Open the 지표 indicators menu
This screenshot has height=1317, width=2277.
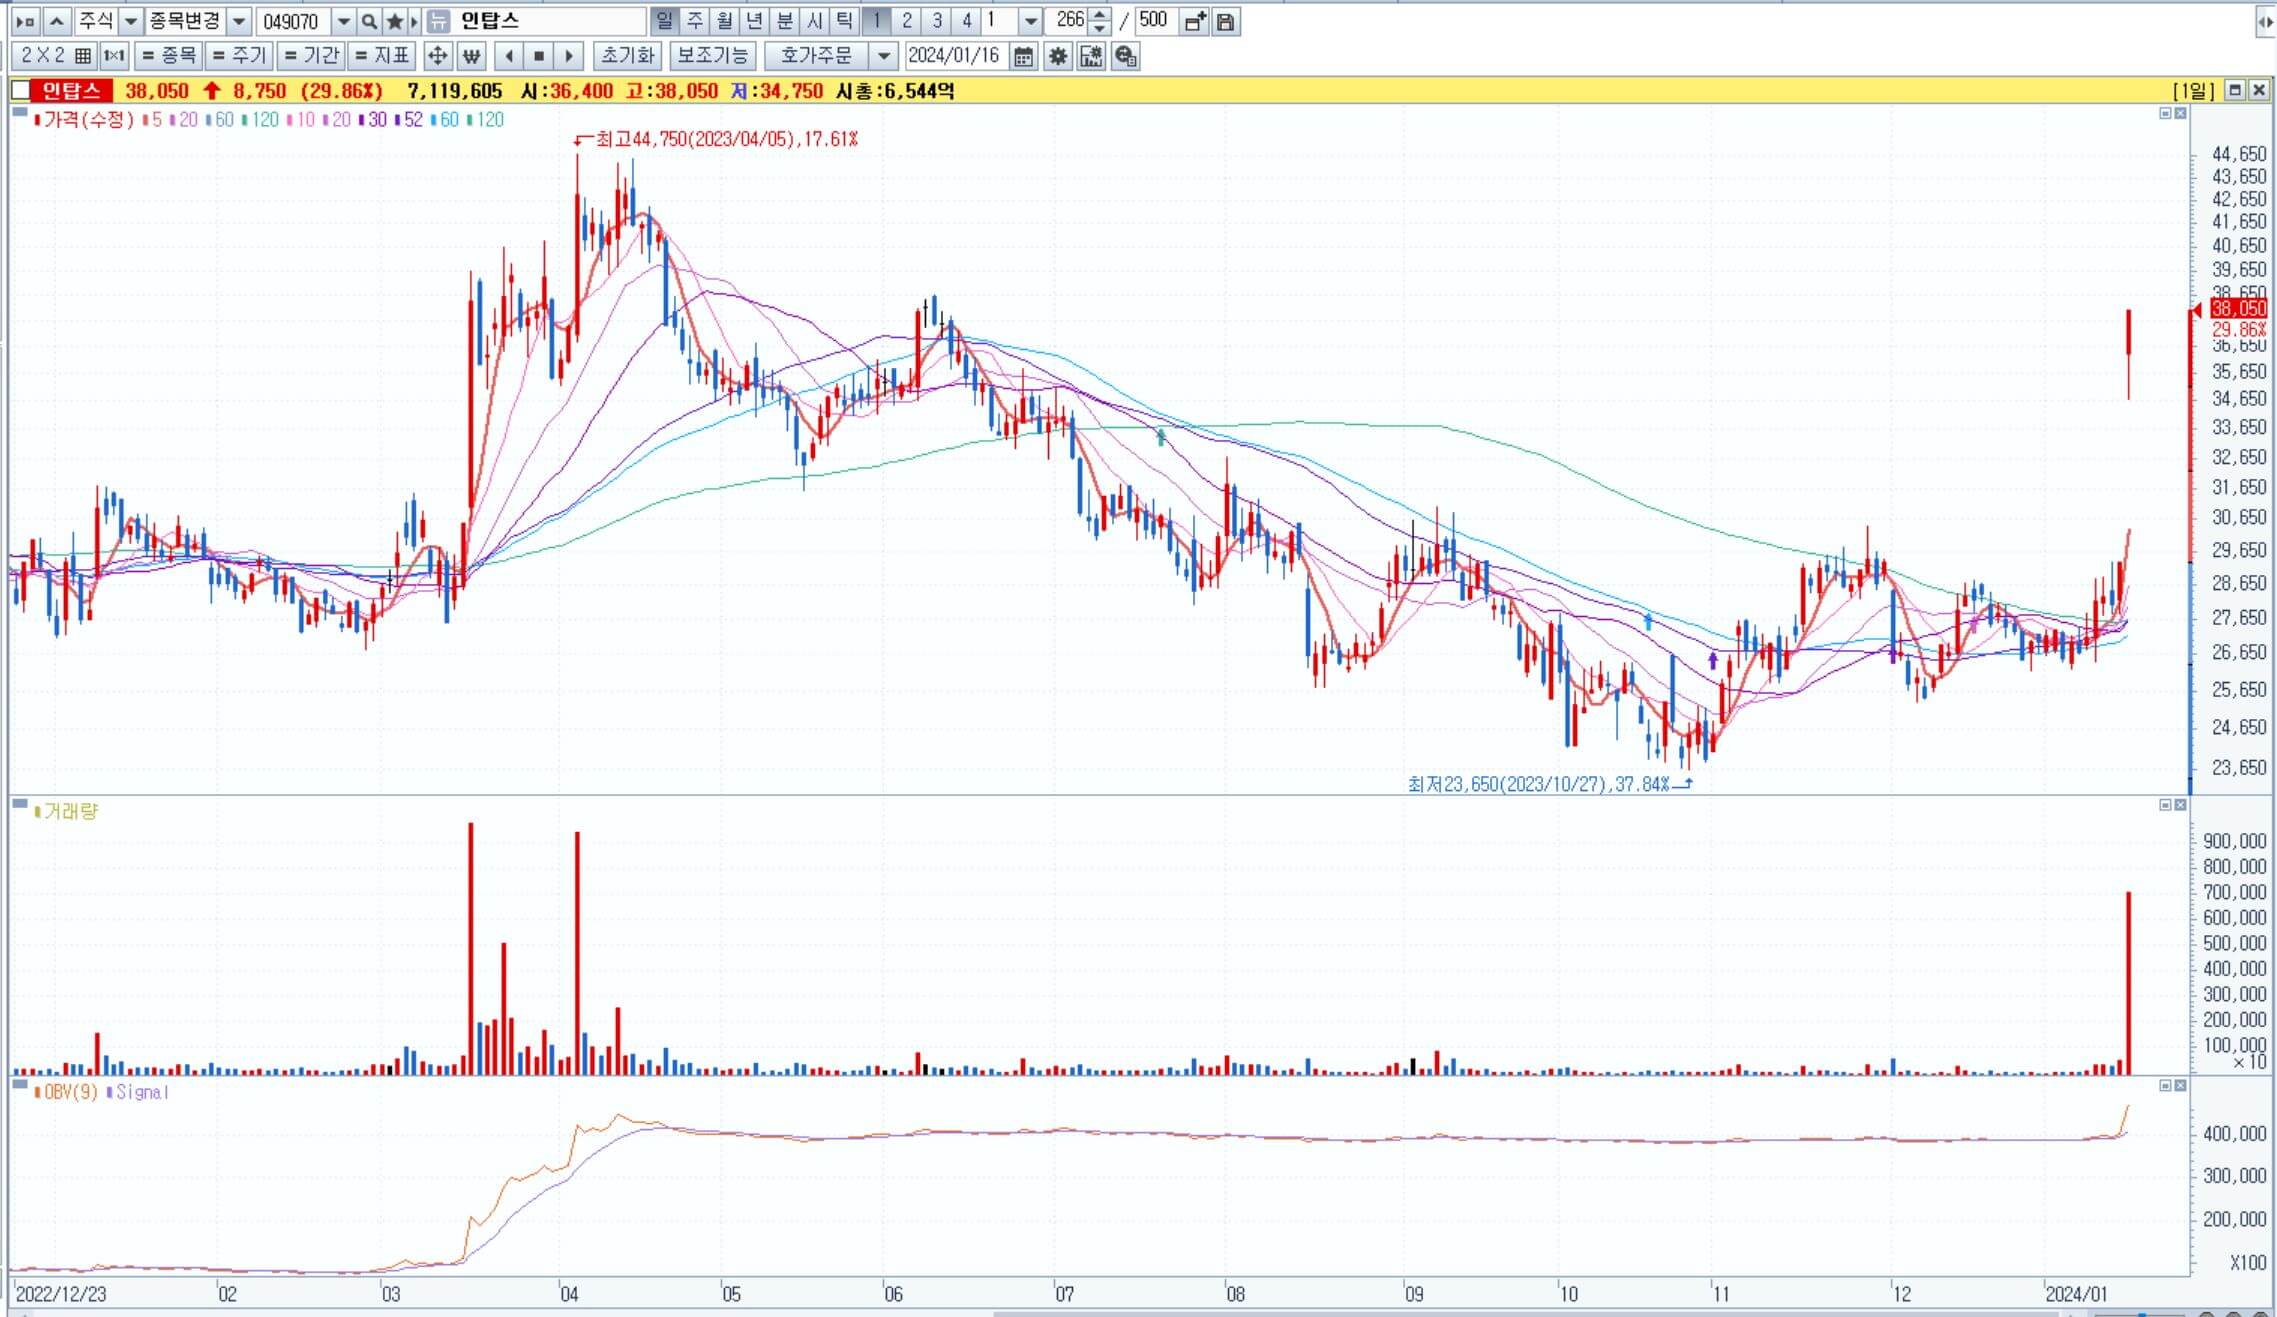click(383, 56)
